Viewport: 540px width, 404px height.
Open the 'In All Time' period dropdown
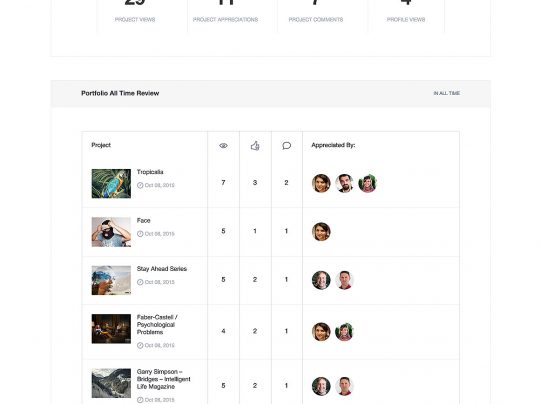point(447,93)
